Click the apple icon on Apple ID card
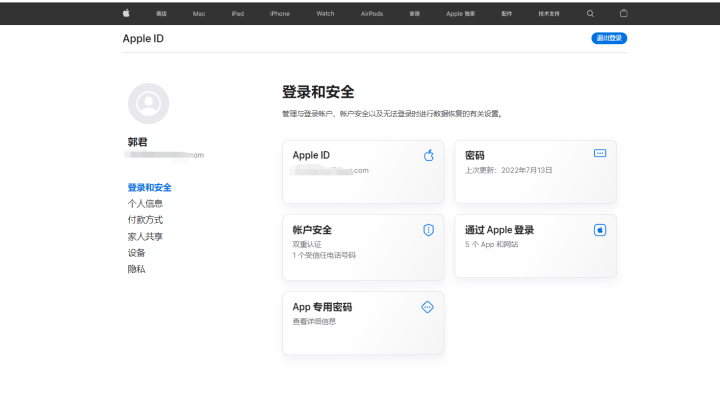Screen dimensions: 720x409 pos(428,156)
